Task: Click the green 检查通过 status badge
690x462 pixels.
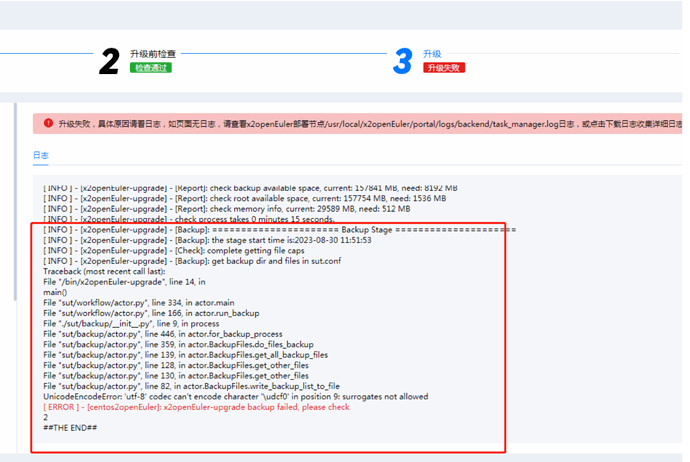Action: [150, 68]
